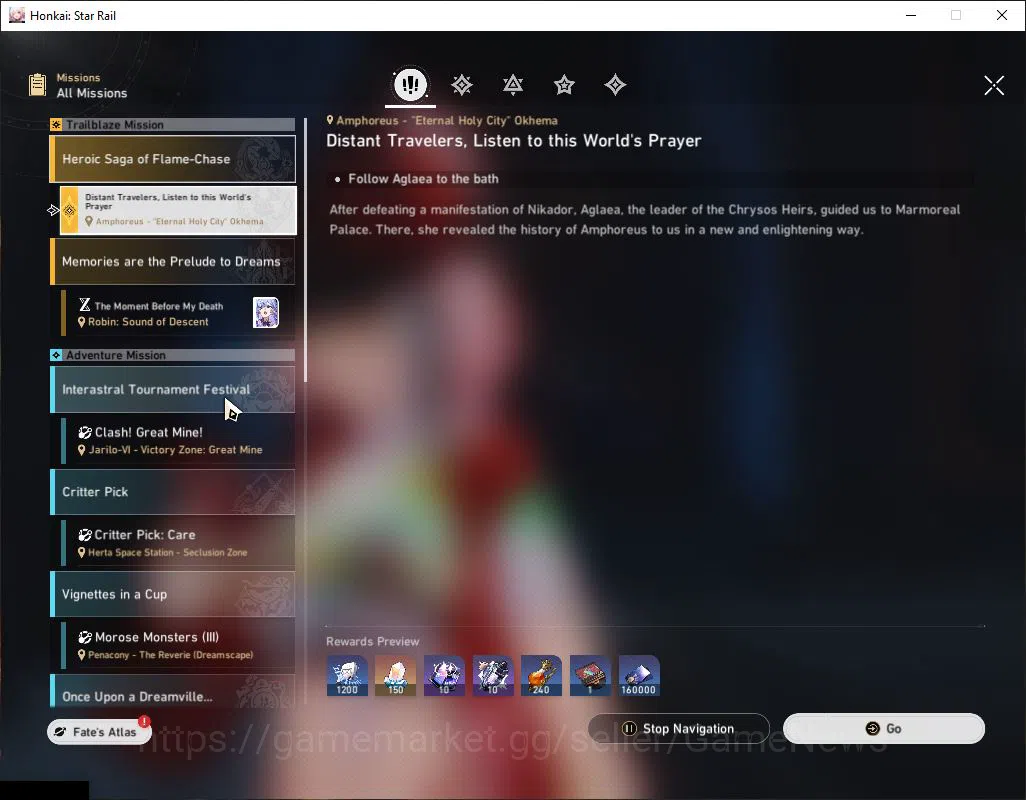This screenshot has height=800, width=1026.
Task: Click the mission icon beside Critter Pick: Care
Action: [85, 535]
